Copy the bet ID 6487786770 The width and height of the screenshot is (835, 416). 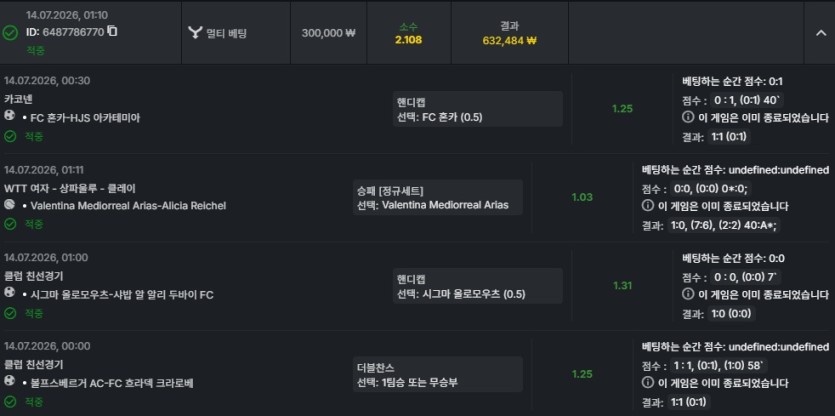112,31
